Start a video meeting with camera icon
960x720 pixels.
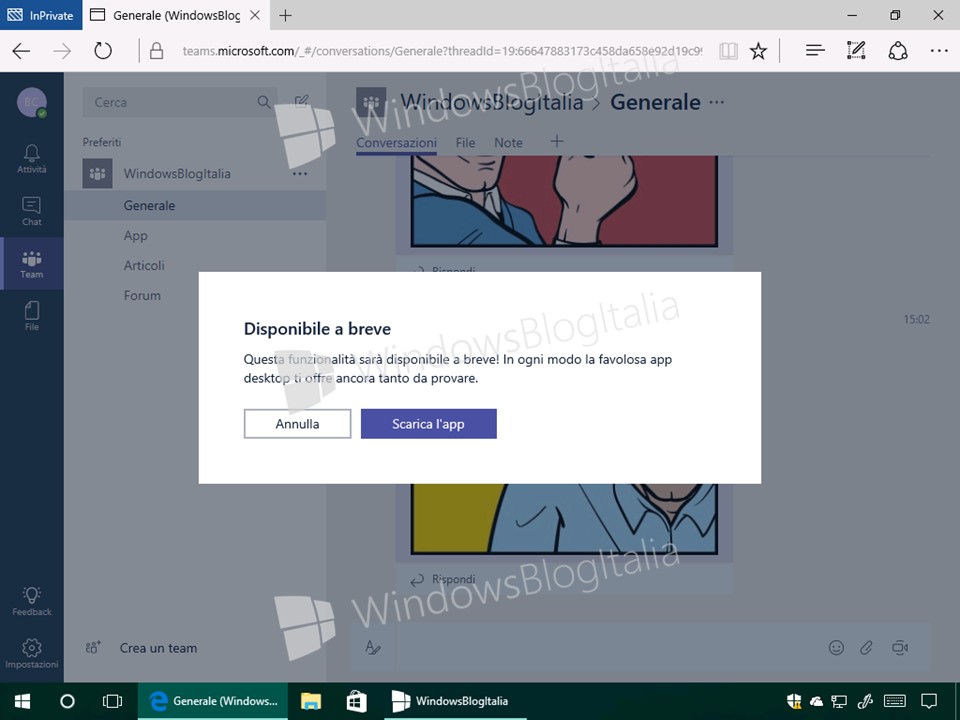pyautogui.click(x=900, y=648)
